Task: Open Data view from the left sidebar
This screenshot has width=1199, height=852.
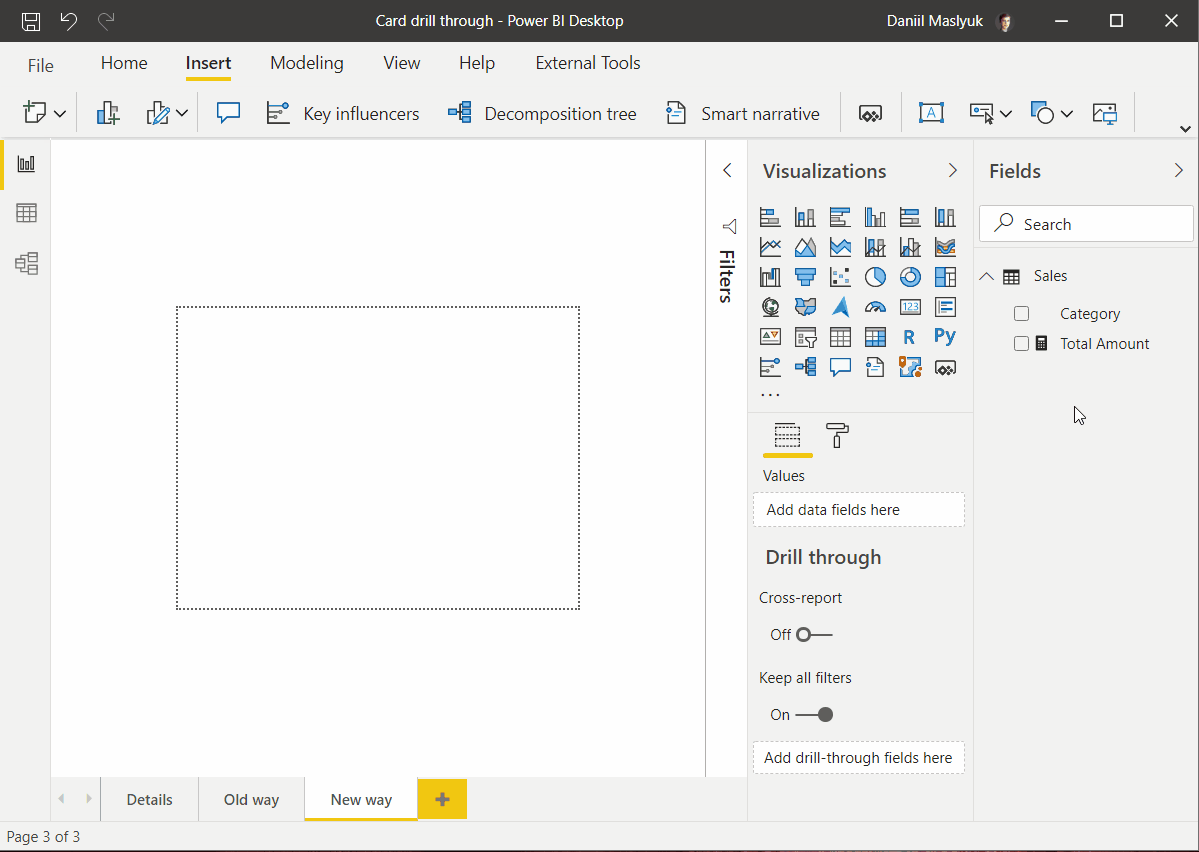Action: 26,213
